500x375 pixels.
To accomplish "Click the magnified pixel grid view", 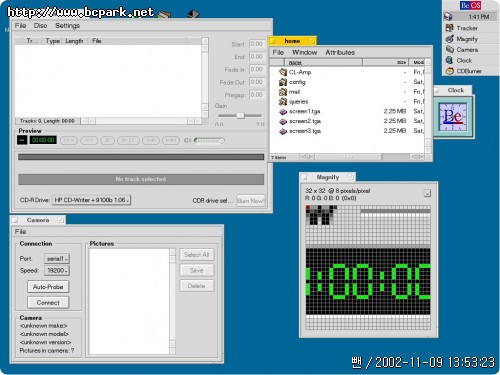I will pos(368,267).
